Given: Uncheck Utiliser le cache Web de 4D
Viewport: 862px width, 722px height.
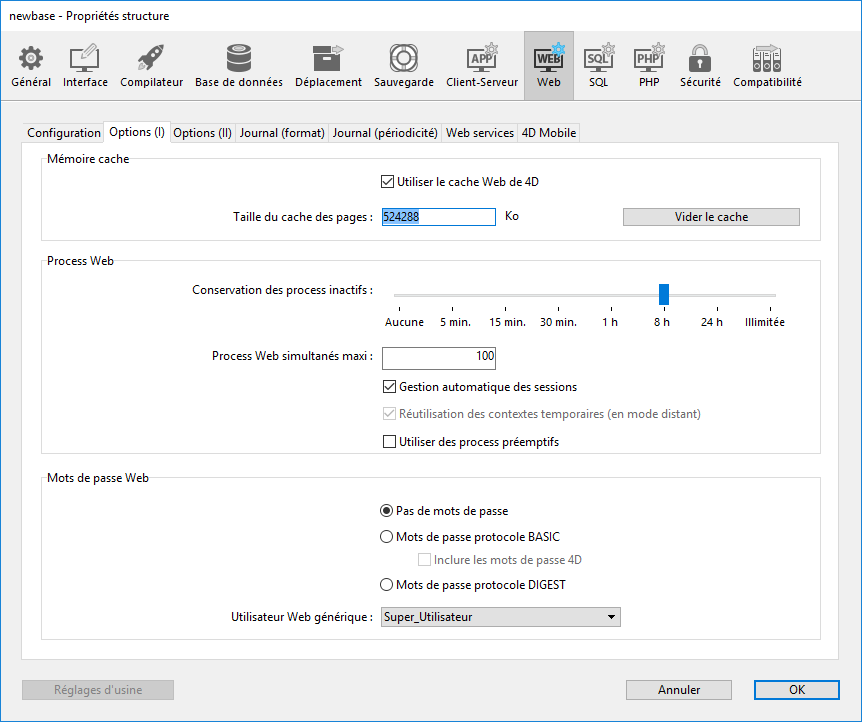Looking at the screenshot, I should pyautogui.click(x=388, y=182).
